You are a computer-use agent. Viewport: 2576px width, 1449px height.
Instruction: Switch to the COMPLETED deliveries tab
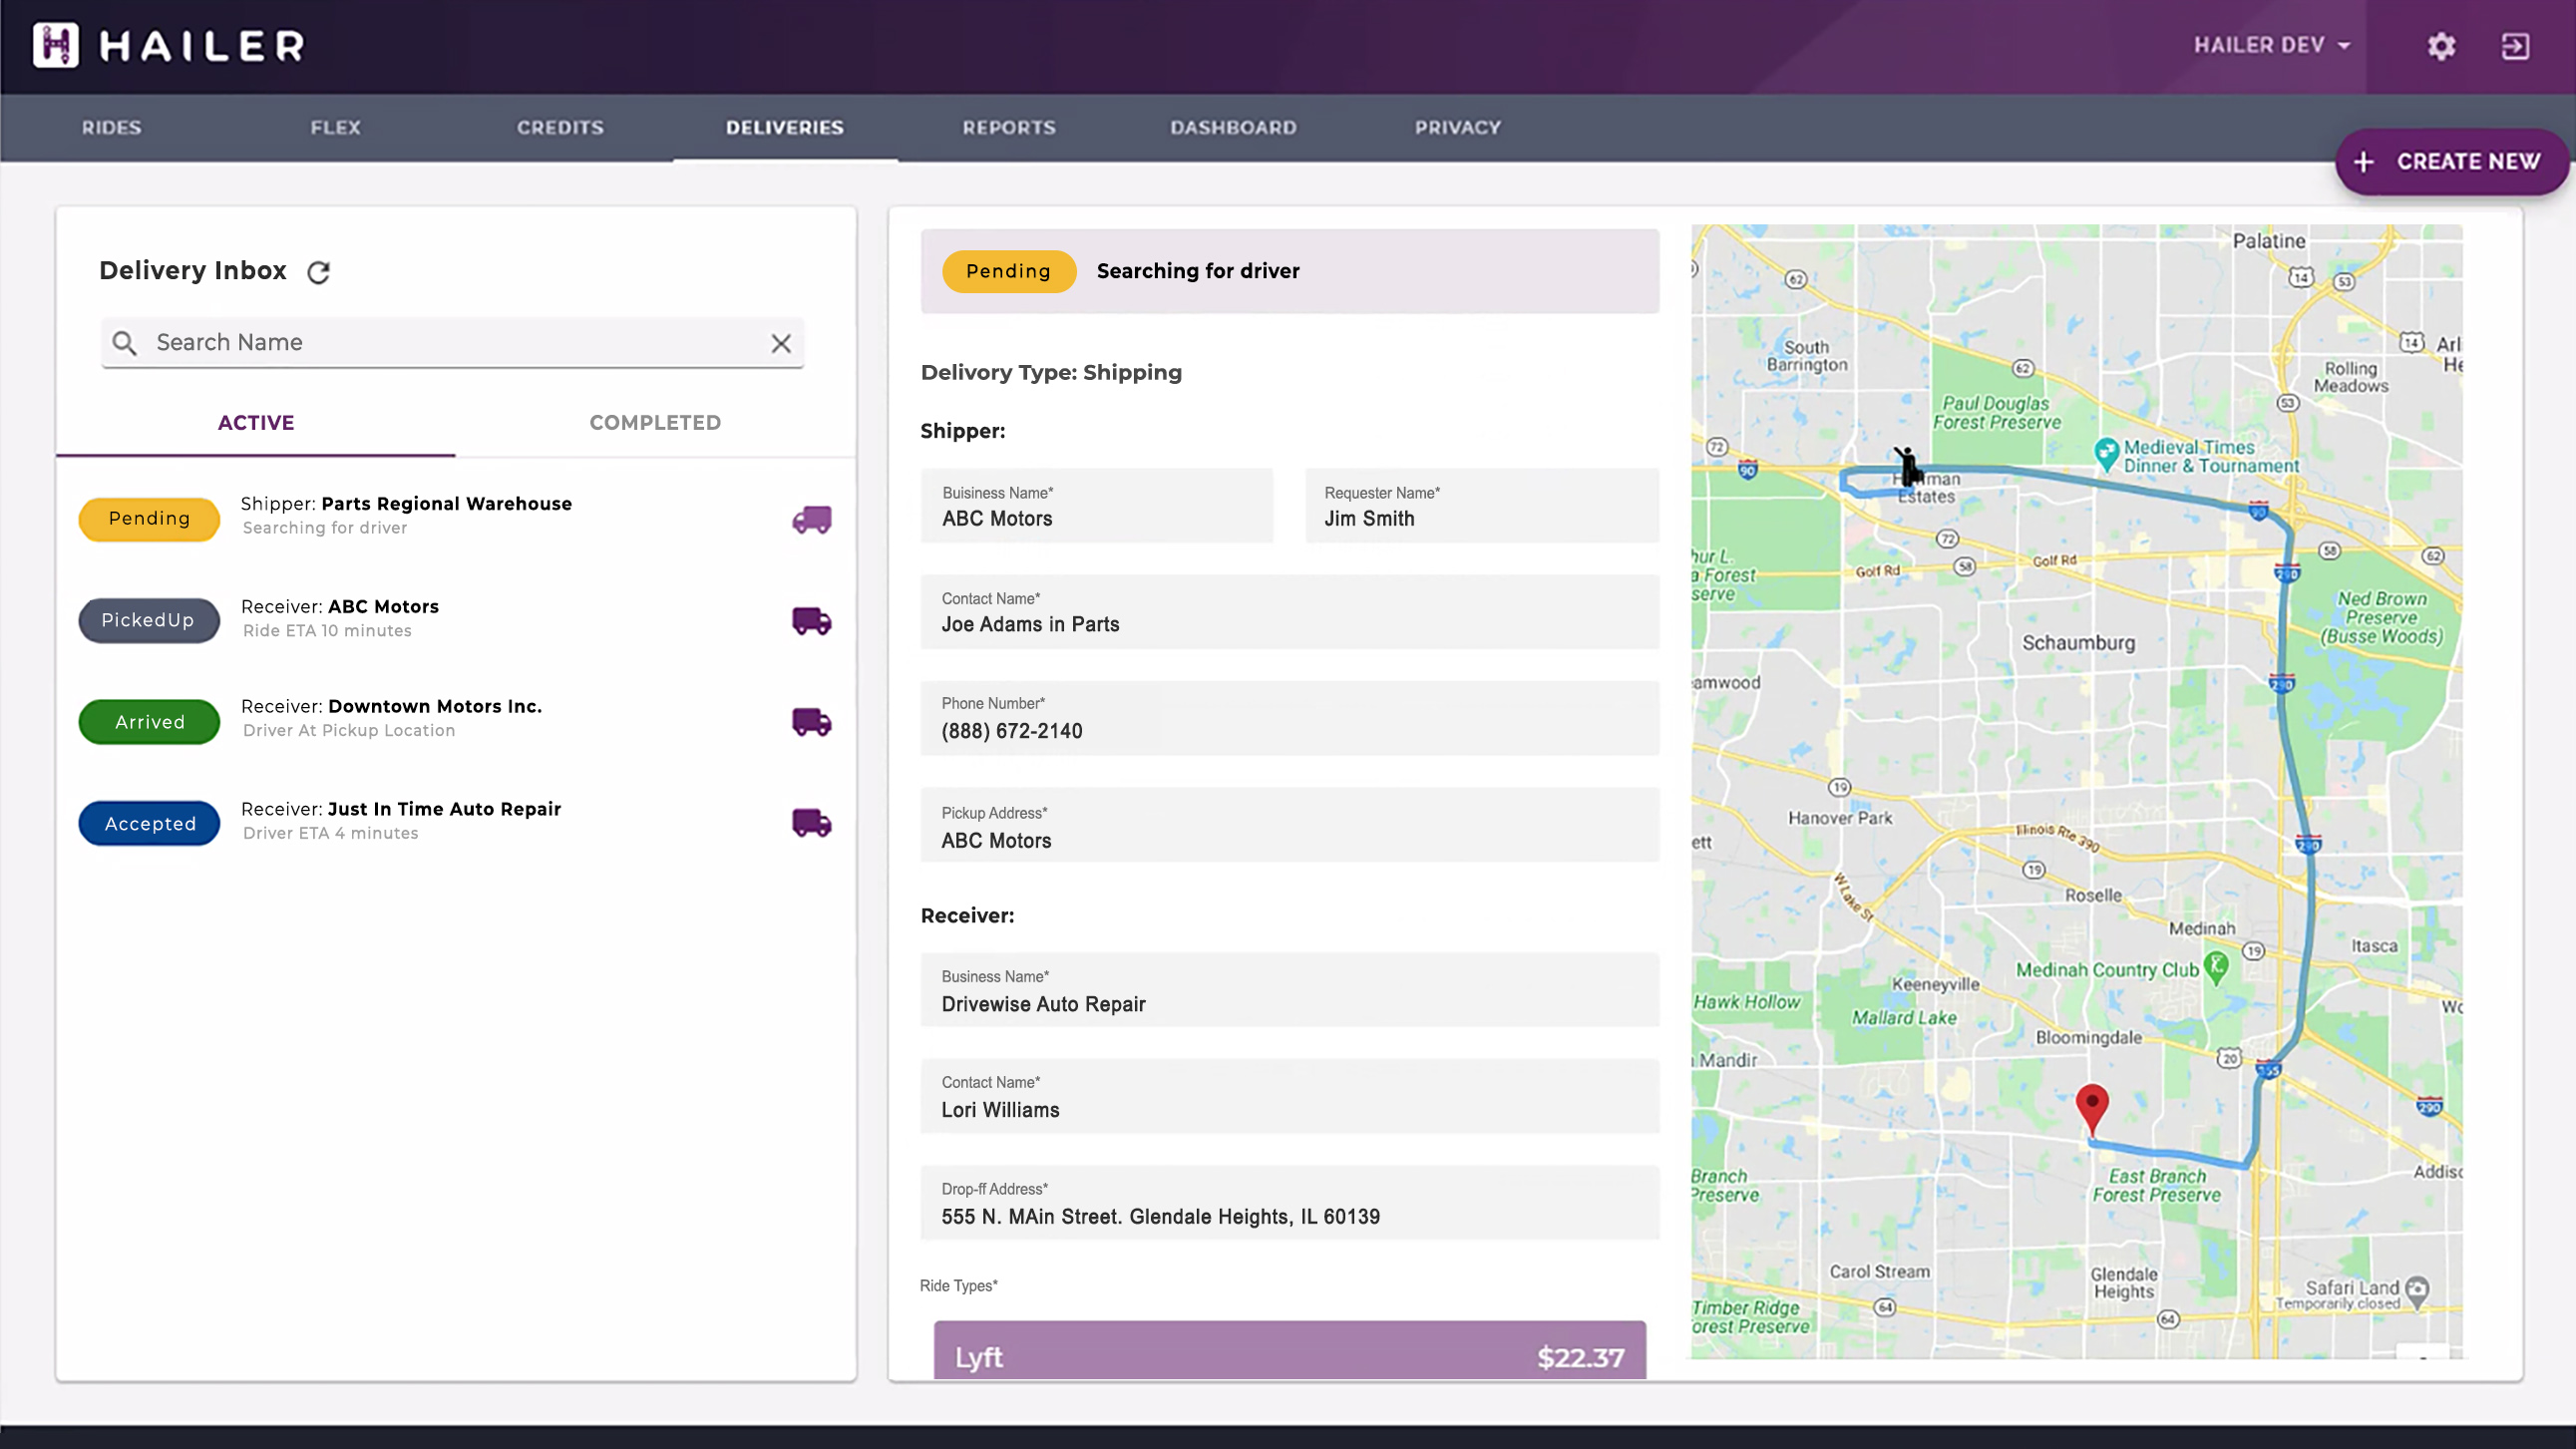coord(654,421)
